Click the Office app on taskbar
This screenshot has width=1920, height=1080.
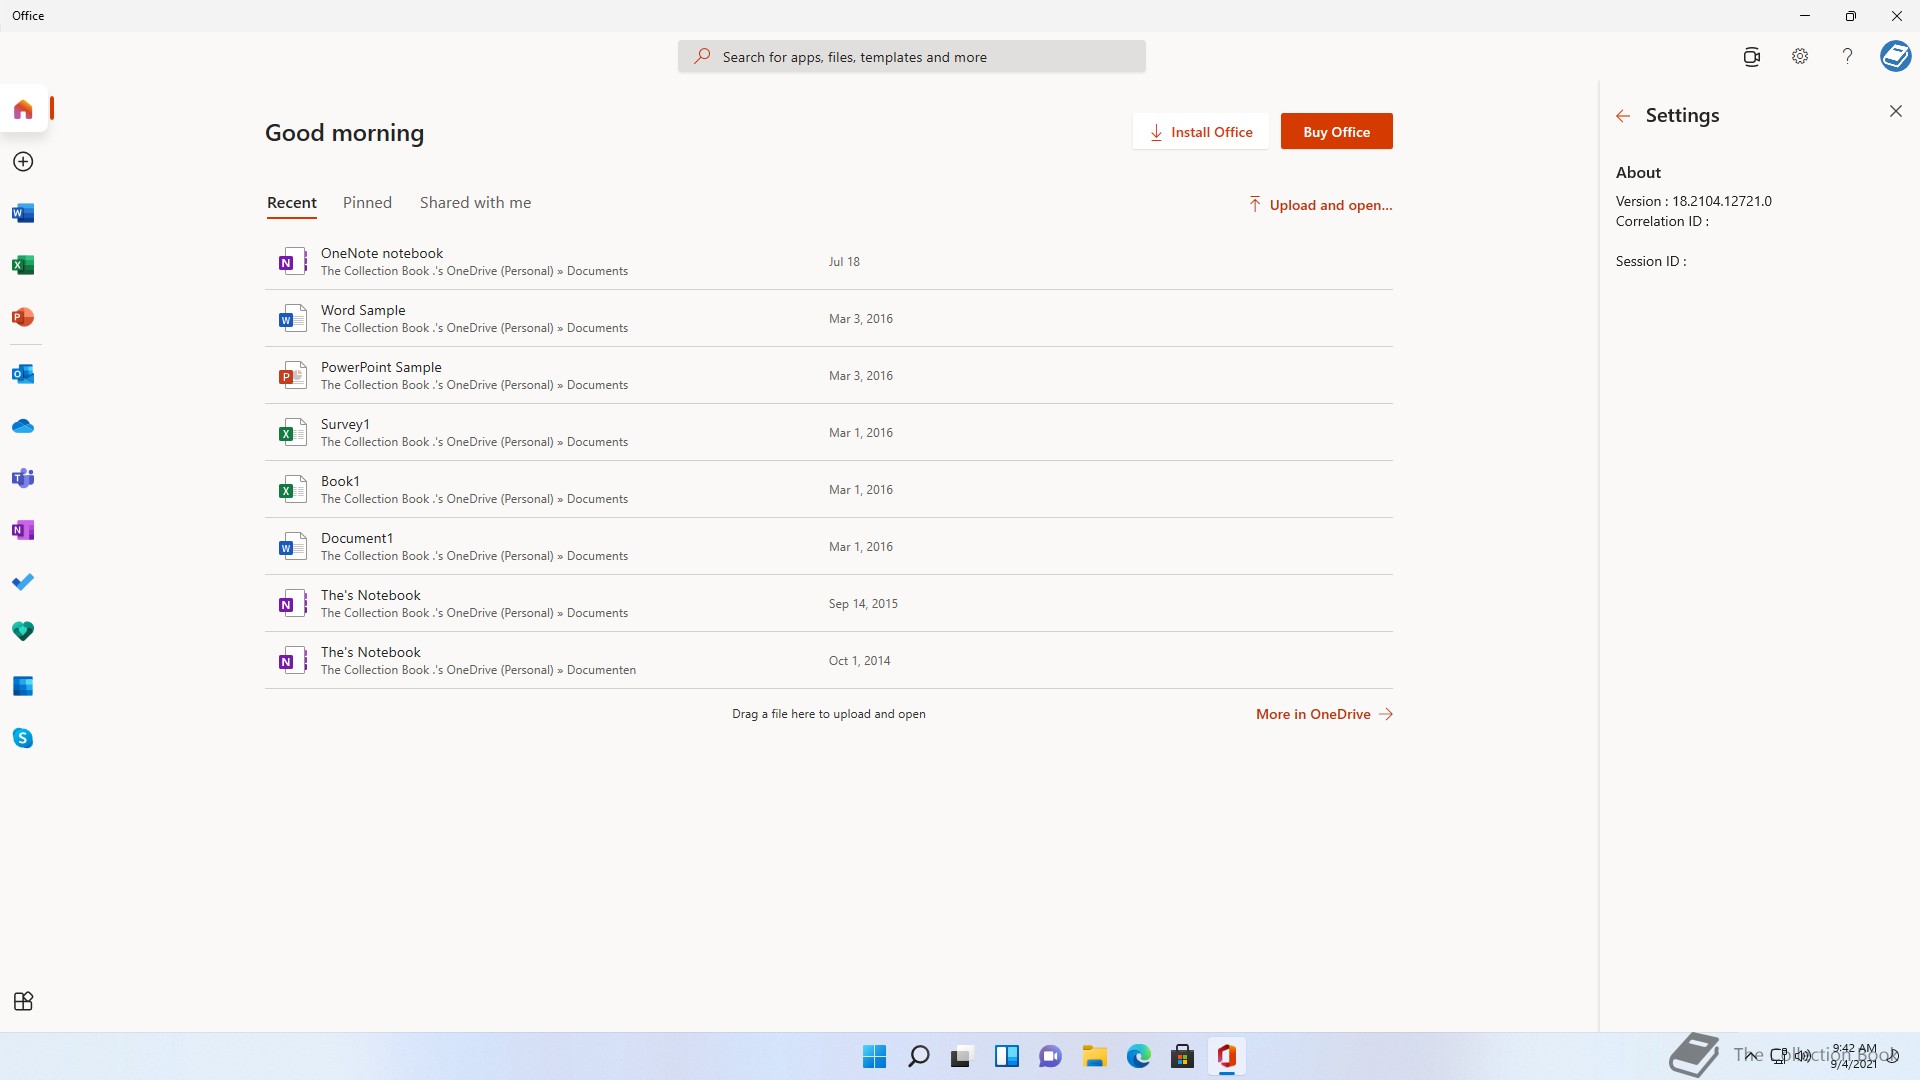[1226, 1057]
